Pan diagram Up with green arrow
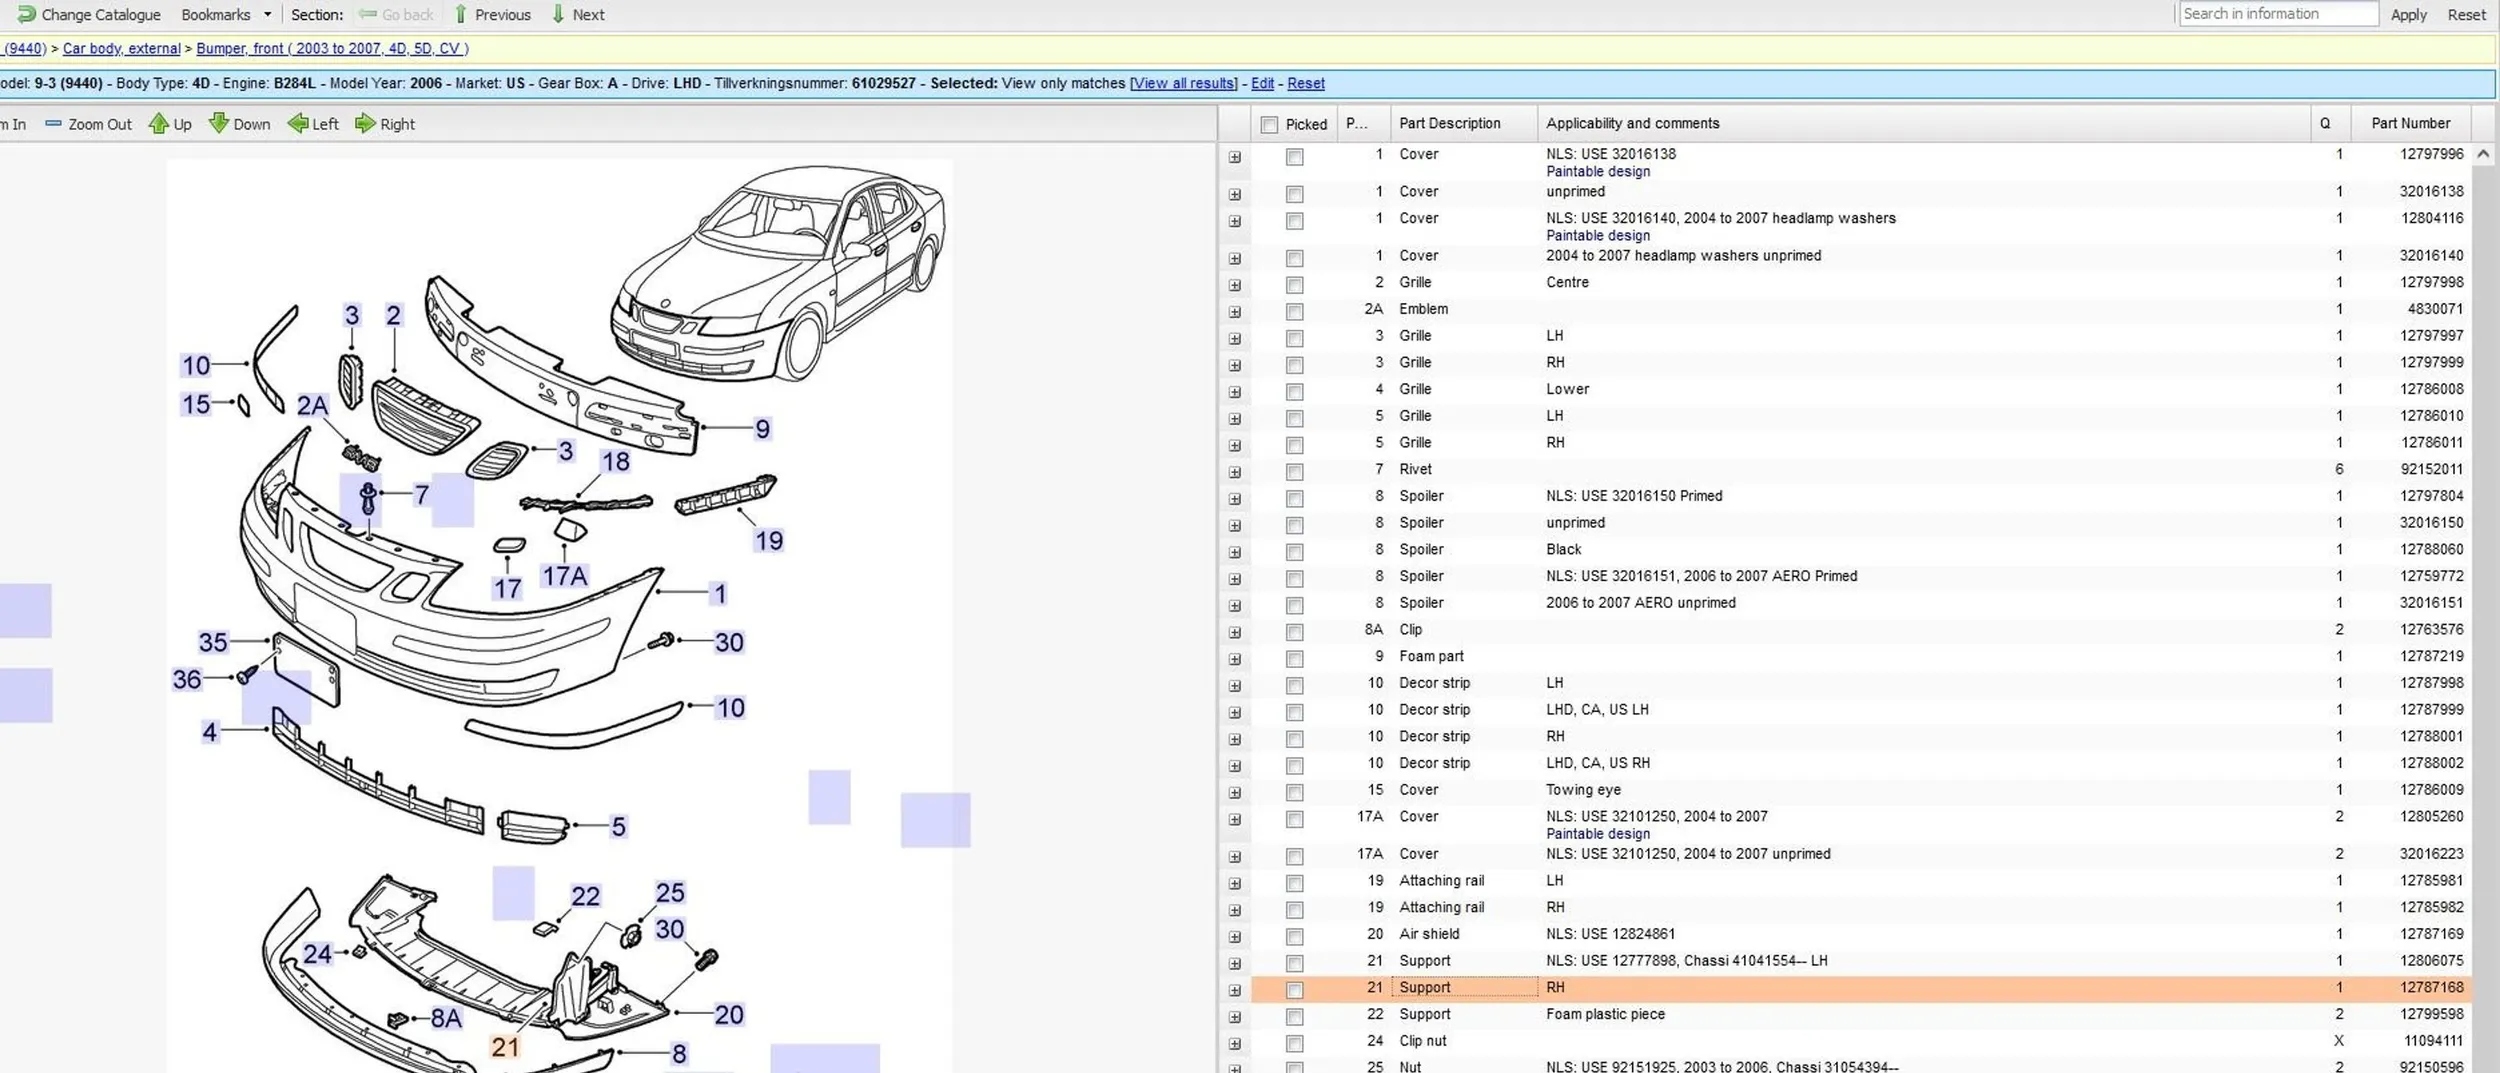The width and height of the screenshot is (2500, 1073). click(159, 124)
